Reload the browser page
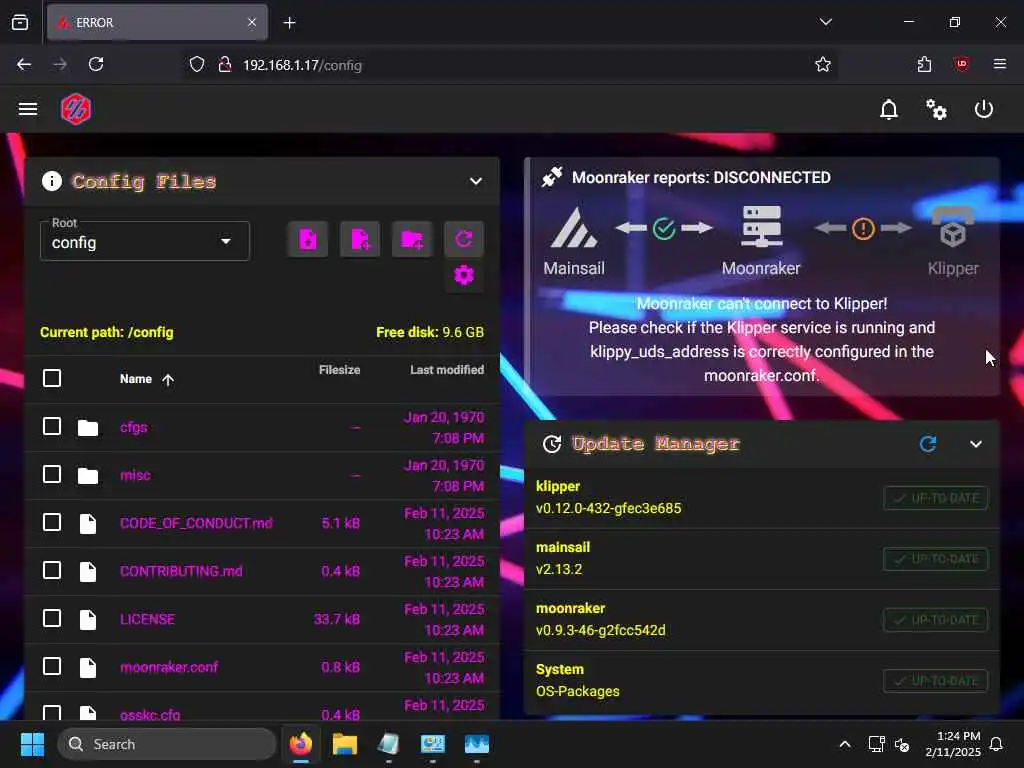This screenshot has height=768, width=1024. (x=96, y=64)
